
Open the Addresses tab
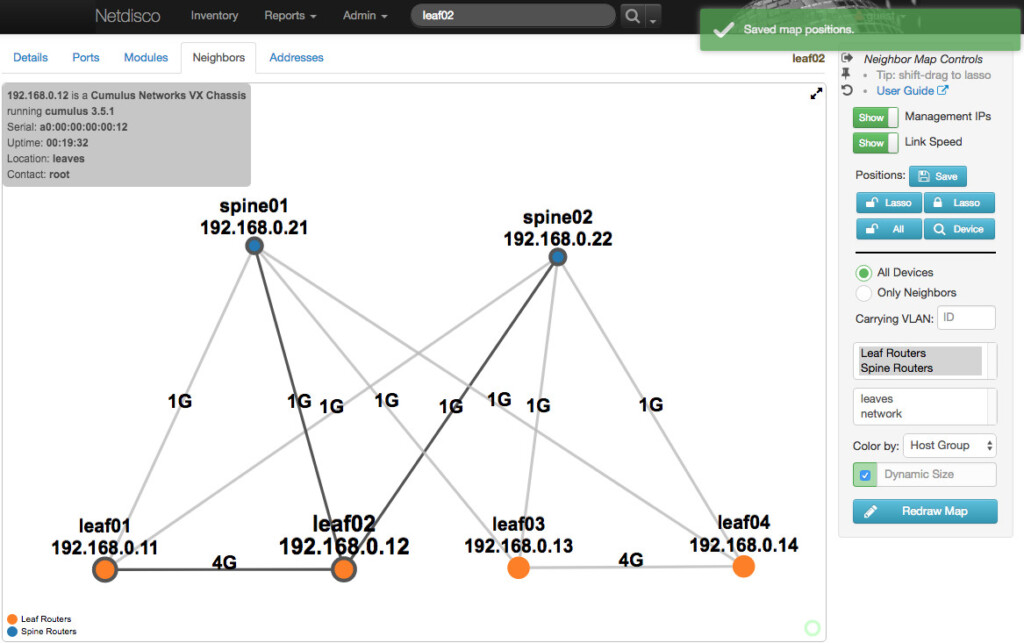tap(296, 58)
